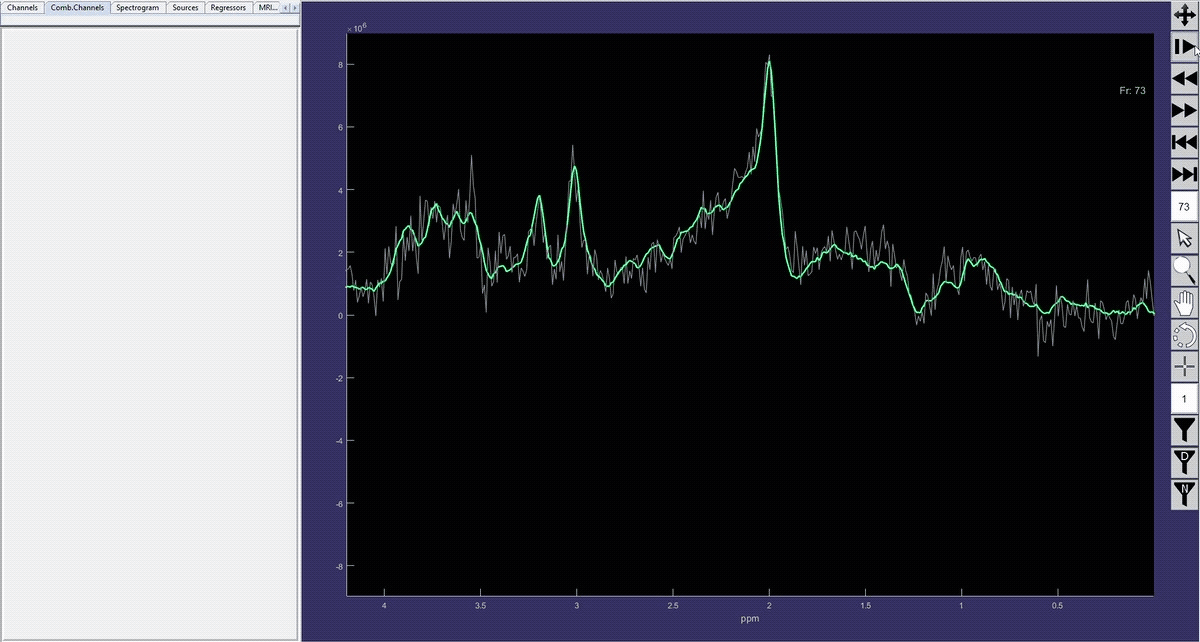Jump to first frame button
Screen dimensions: 1200x642
pos(1184,143)
